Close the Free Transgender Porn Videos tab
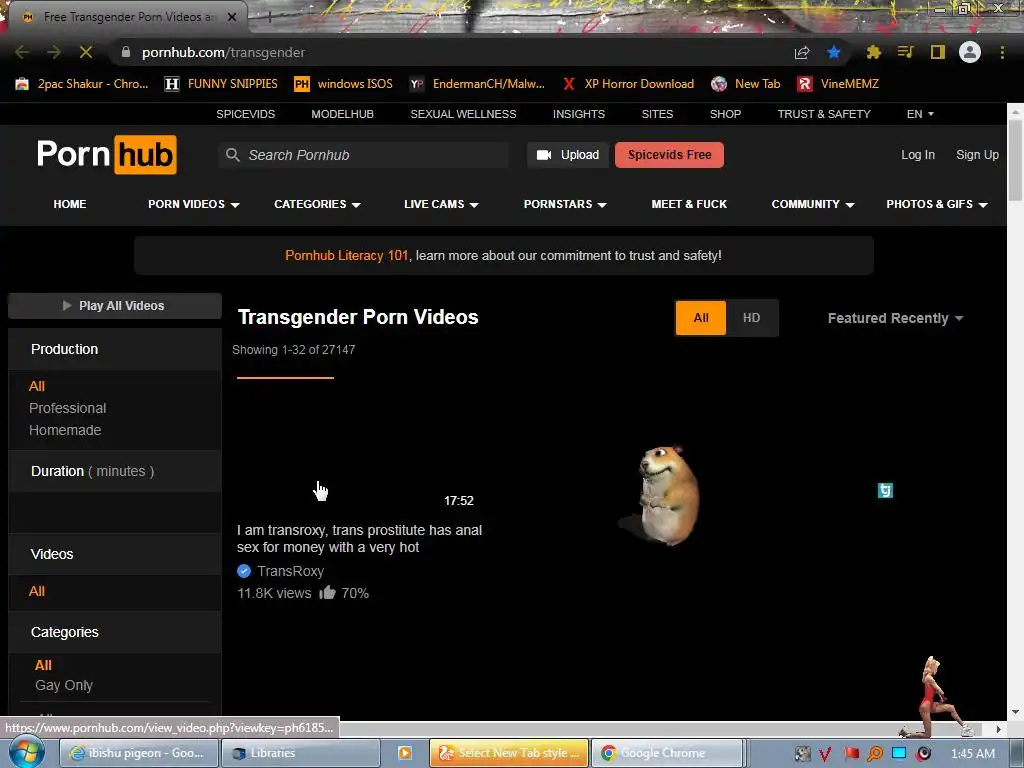The height and width of the screenshot is (768, 1024). (232, 17)
